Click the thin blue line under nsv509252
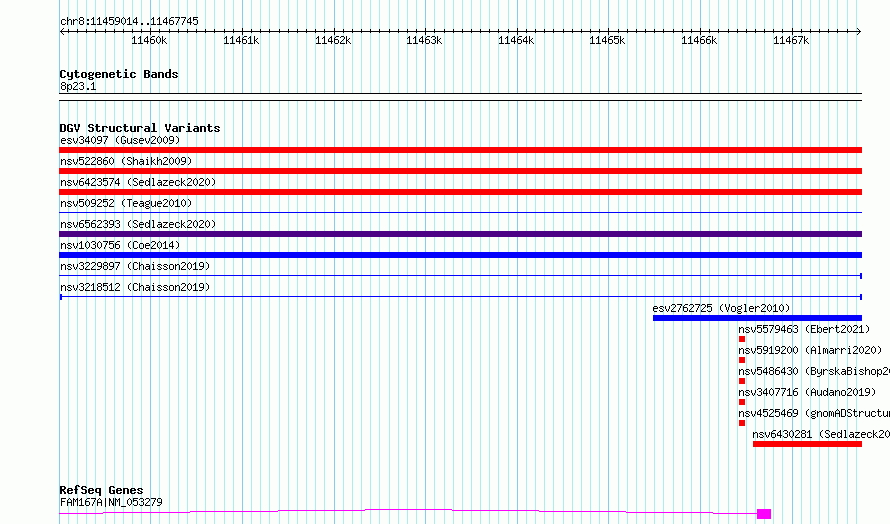This screenshot has height=524, width=890. point(460,213)
